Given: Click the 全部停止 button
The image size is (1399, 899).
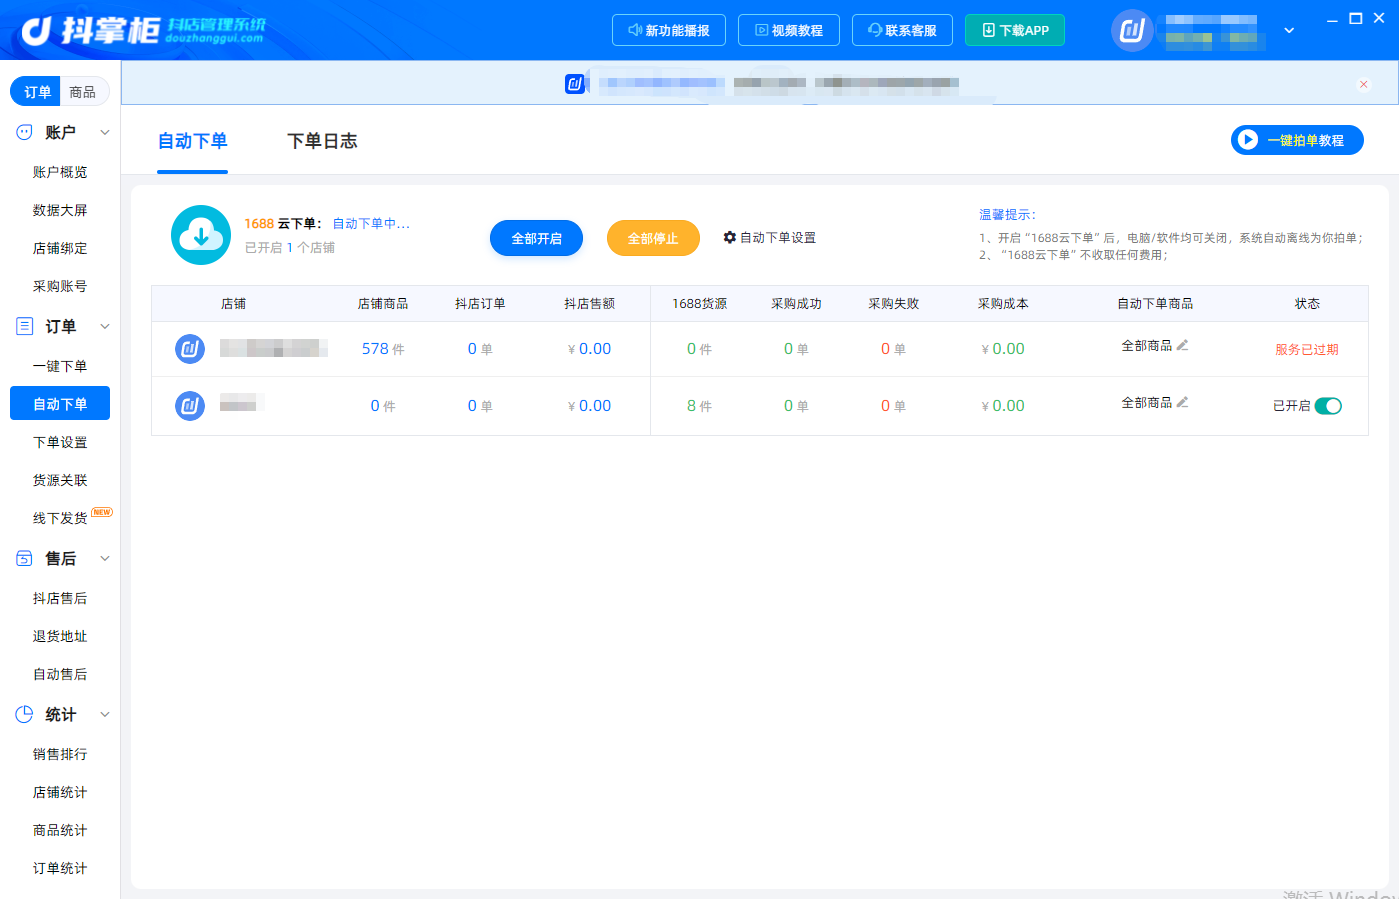Looking at the screenshot, I should pos(653,238).
